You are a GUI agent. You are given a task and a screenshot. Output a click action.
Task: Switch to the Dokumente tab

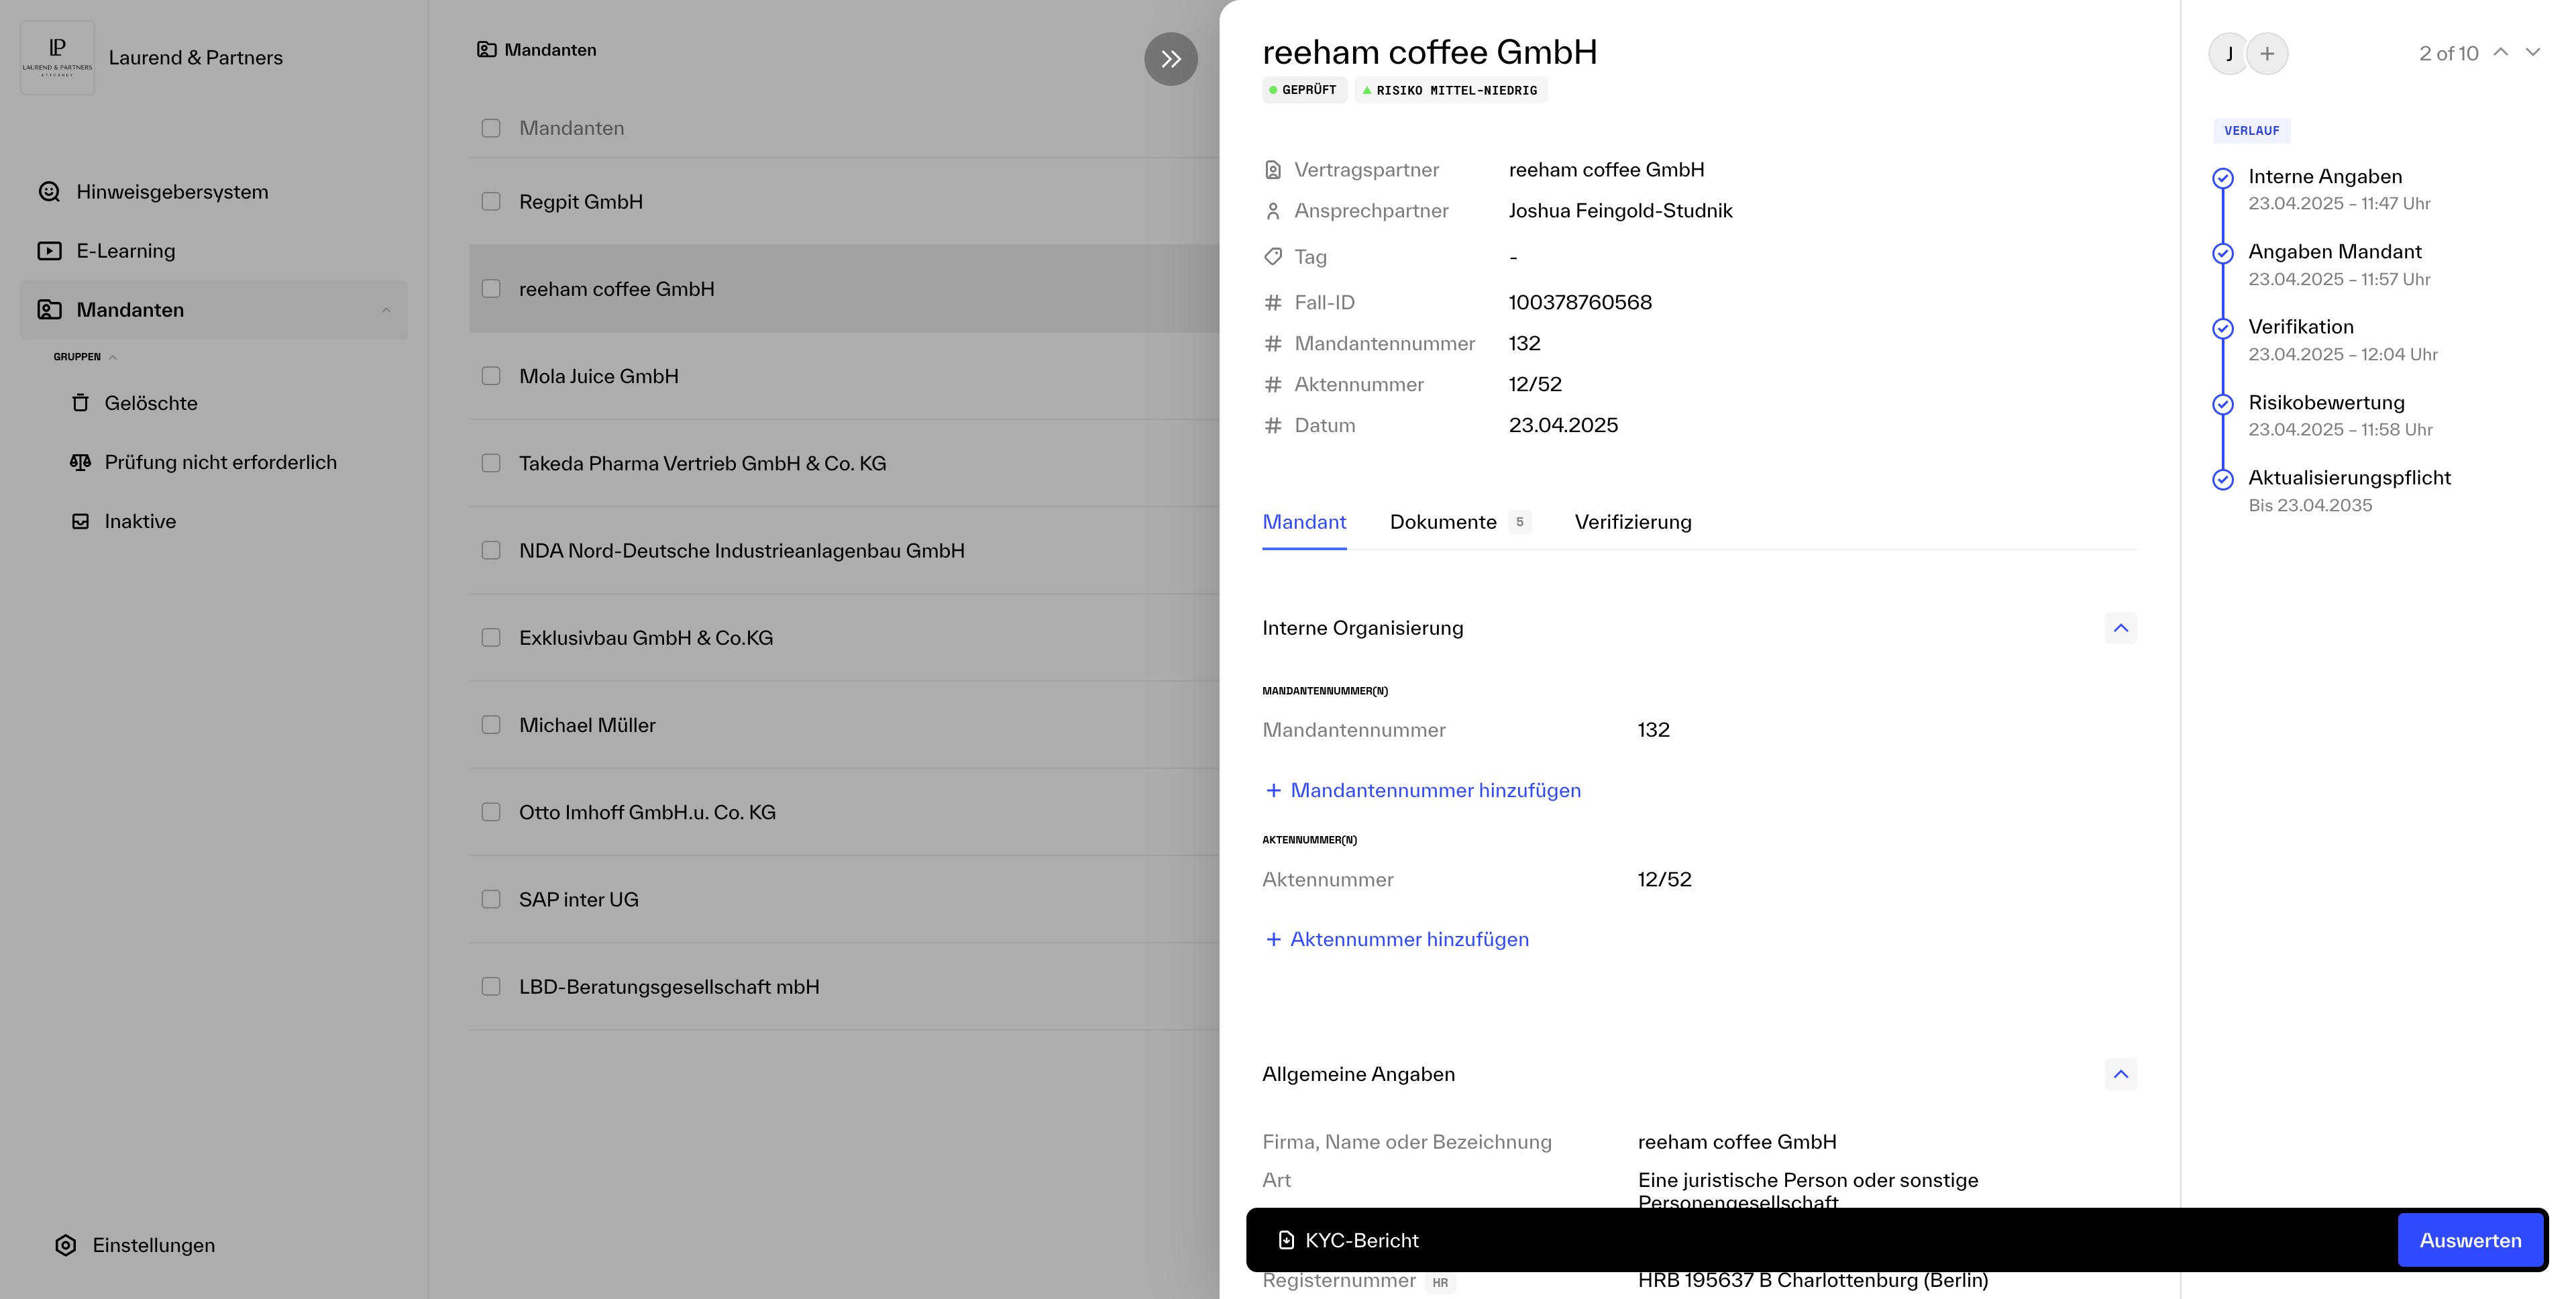pos(1443,522)
